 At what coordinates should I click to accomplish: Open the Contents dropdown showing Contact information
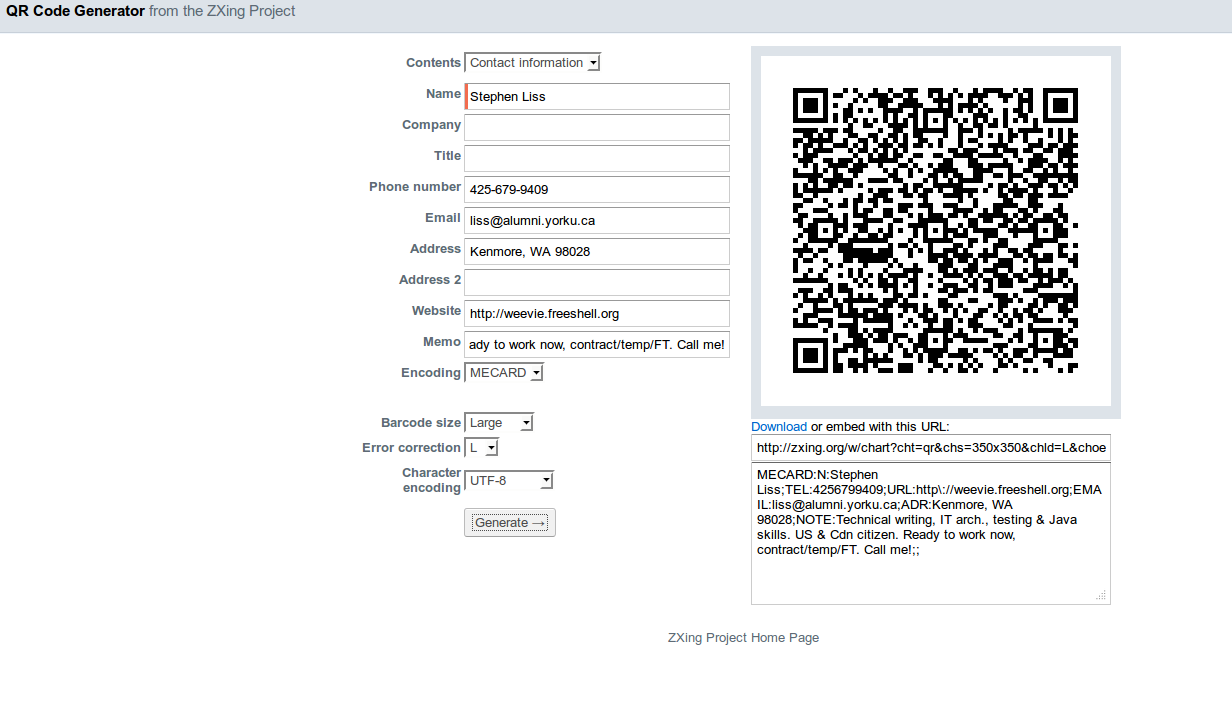click(x=532, y=62)
